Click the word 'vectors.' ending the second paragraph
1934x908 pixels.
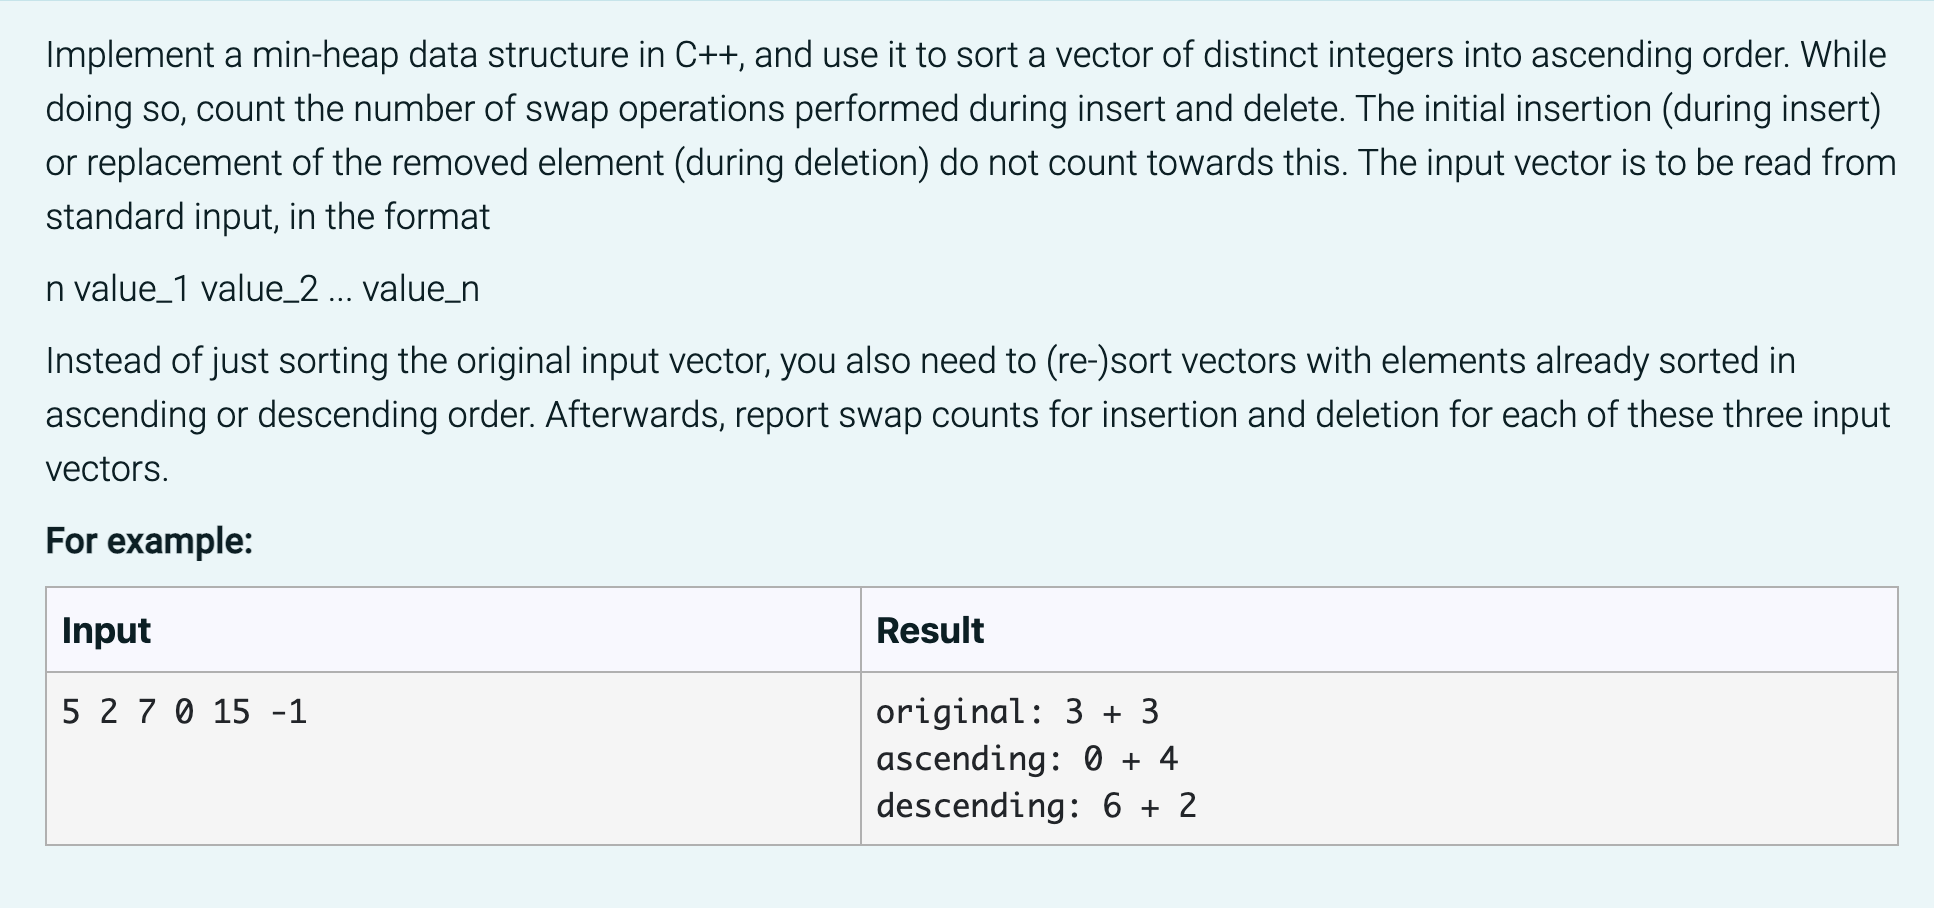107,469
